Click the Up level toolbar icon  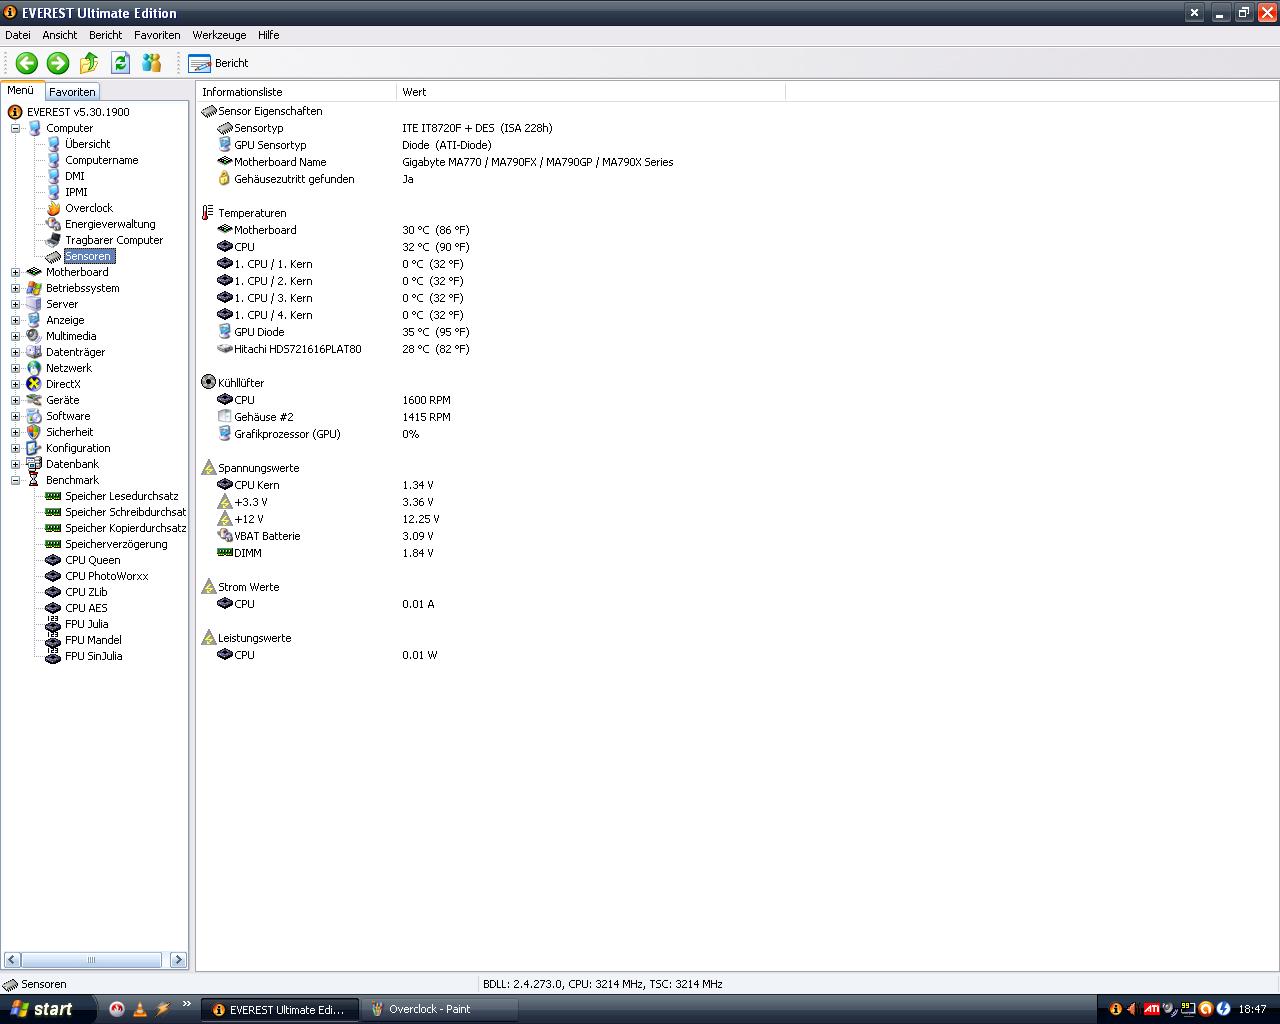(89, 63)
